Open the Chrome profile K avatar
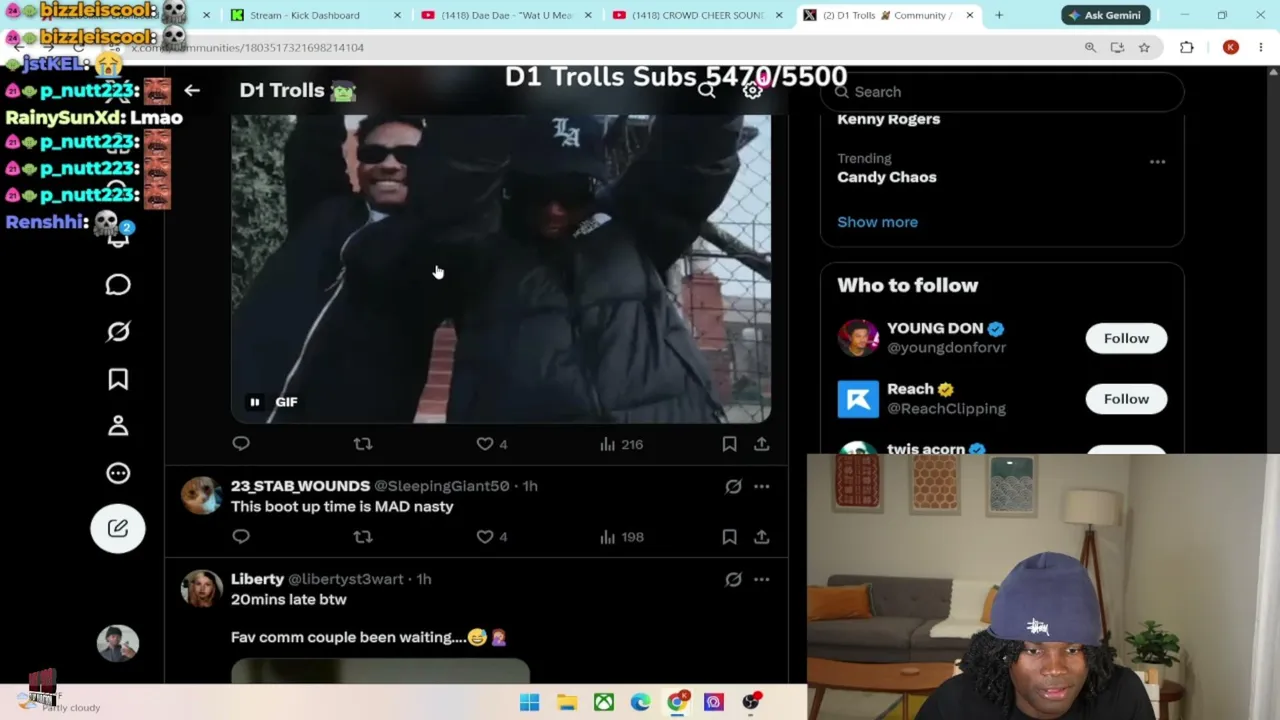 1230,47
